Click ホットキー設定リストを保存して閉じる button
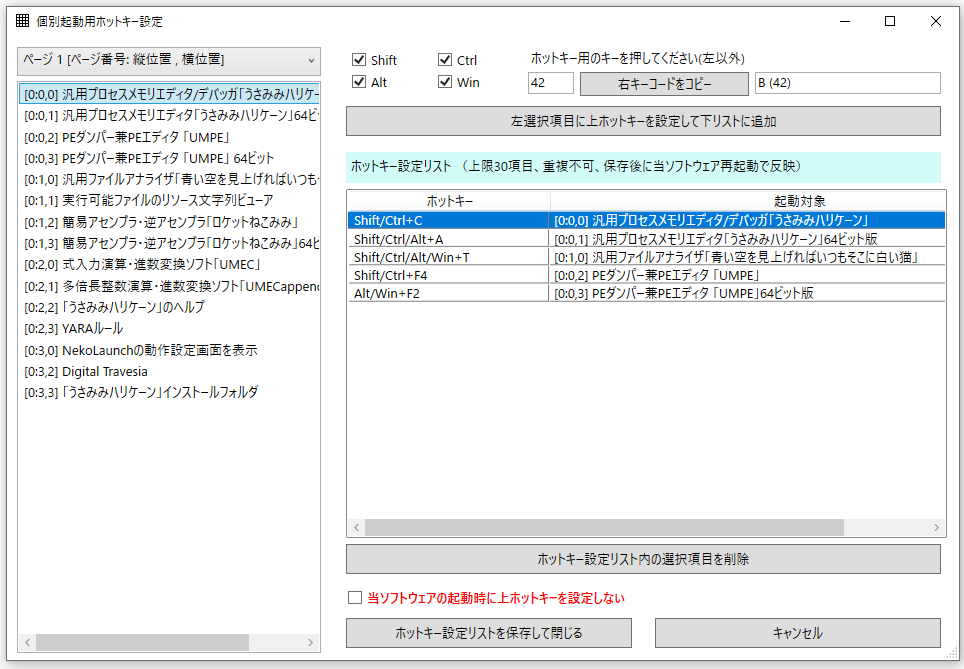The height and width of the screenshot is (669, 964). click(x=489, y=633)
